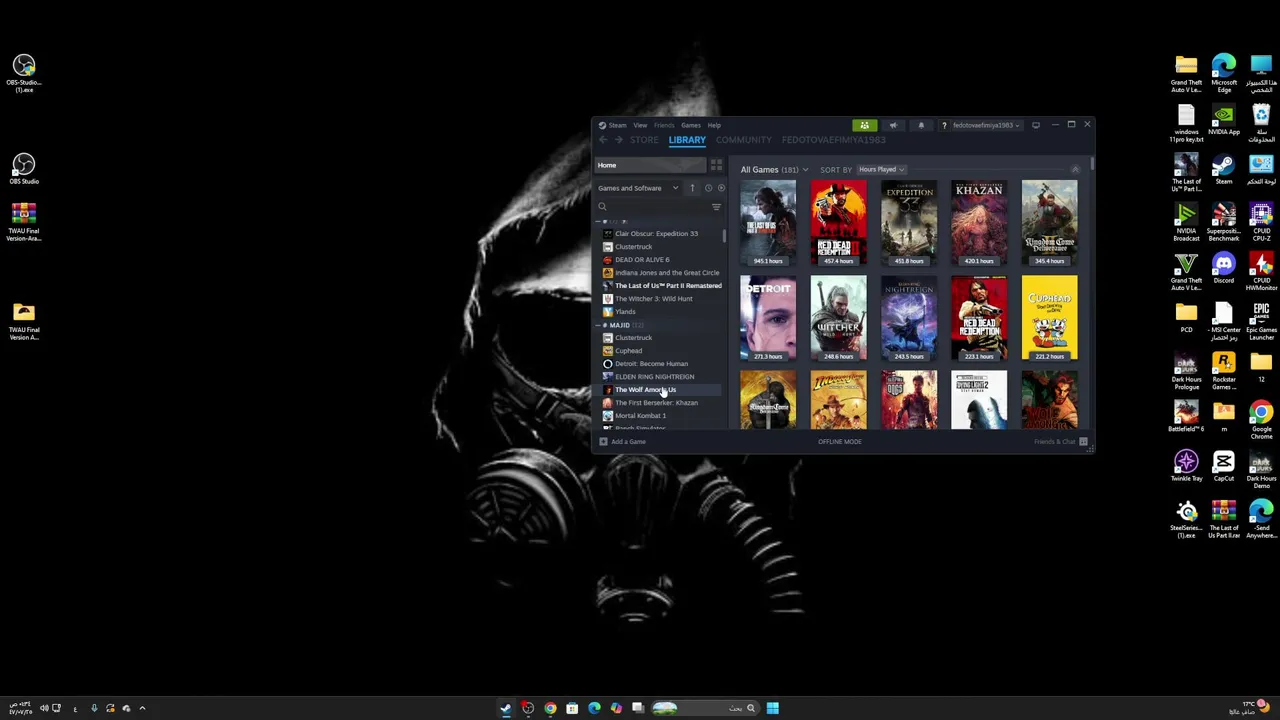Go back with Steam's back arrow
This screenshot has height=720, width=1280.
click(x=603, y=140)
